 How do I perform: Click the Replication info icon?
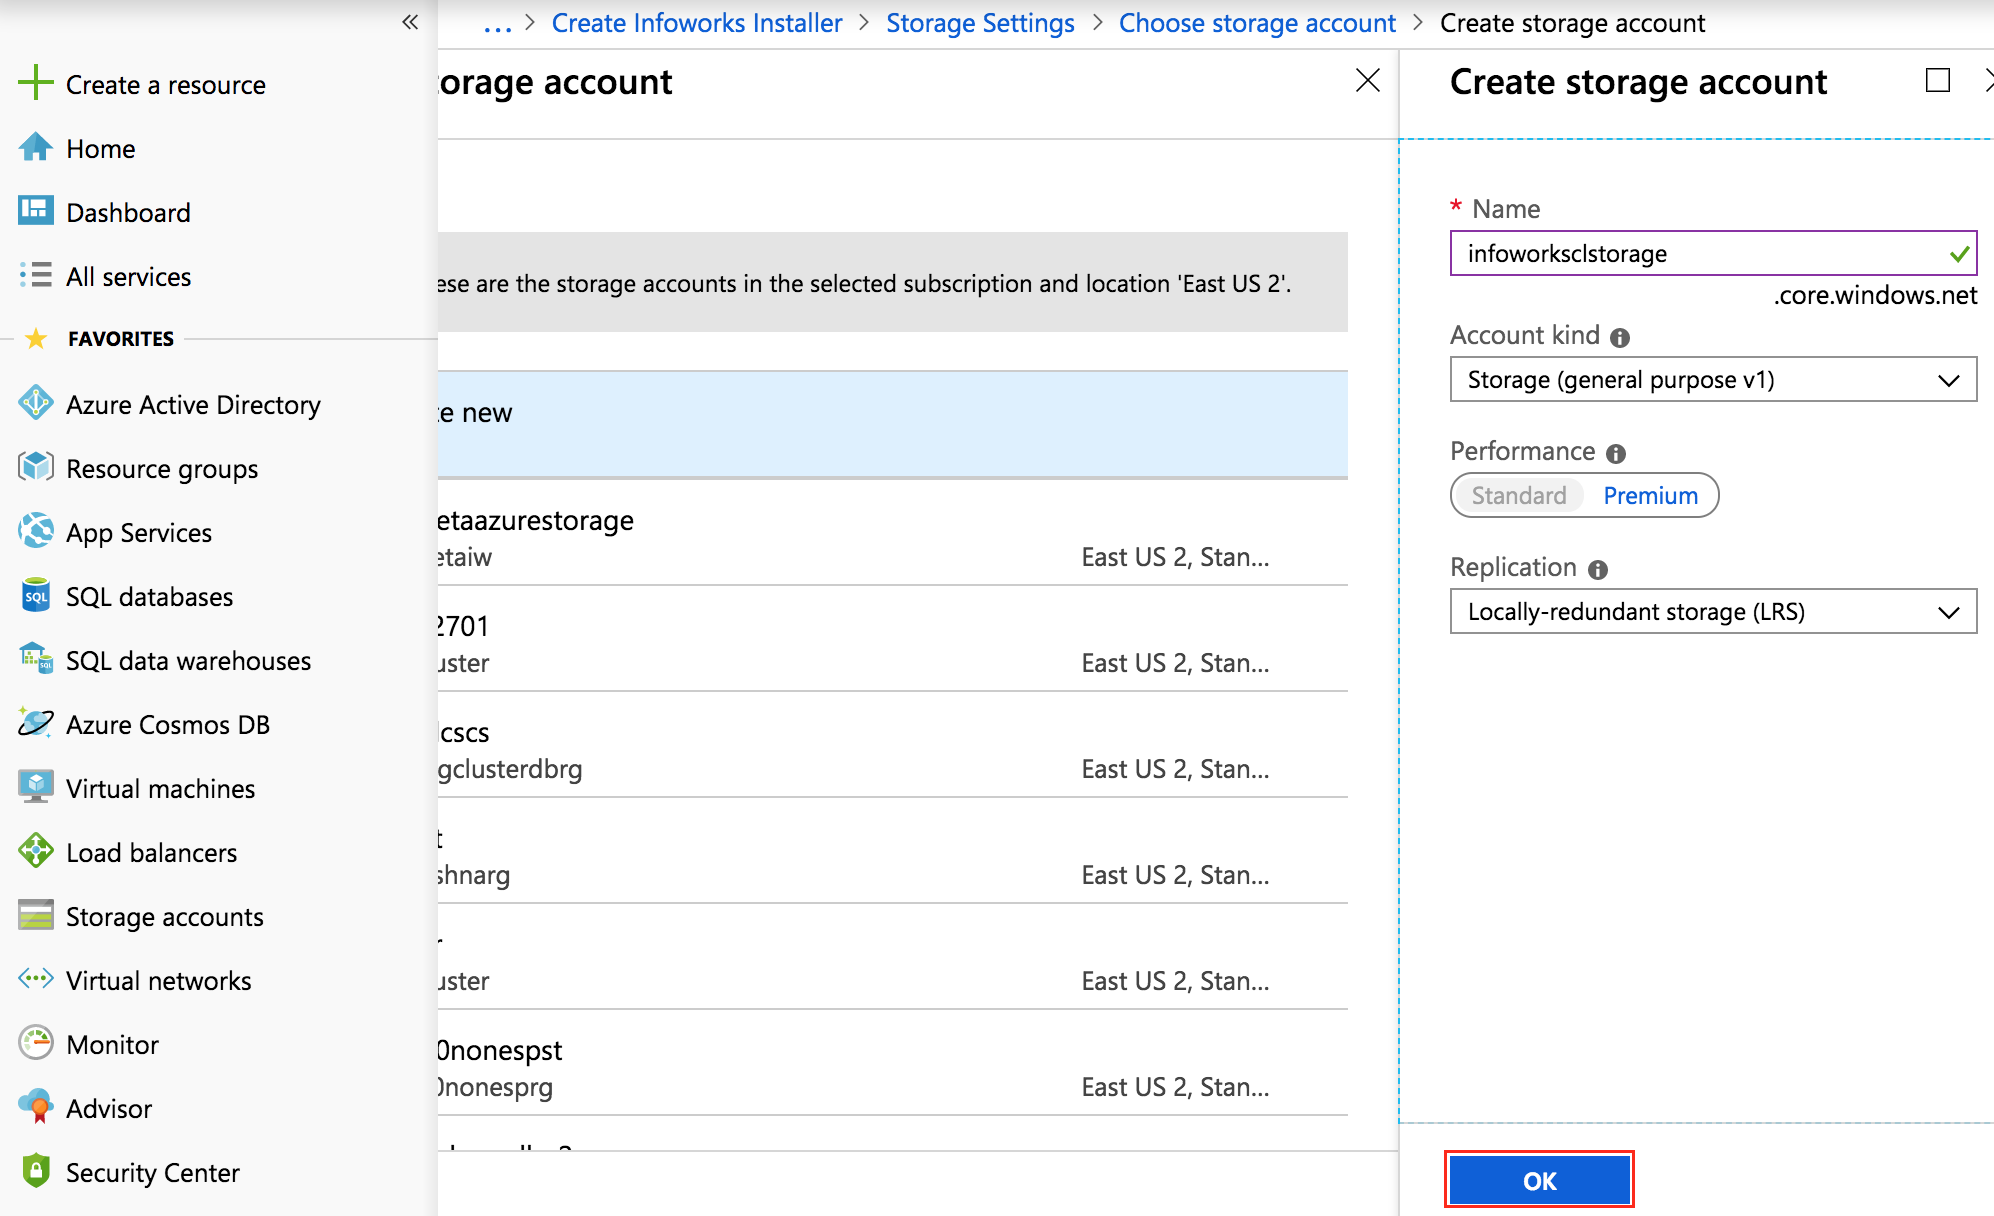point(1598,570)
